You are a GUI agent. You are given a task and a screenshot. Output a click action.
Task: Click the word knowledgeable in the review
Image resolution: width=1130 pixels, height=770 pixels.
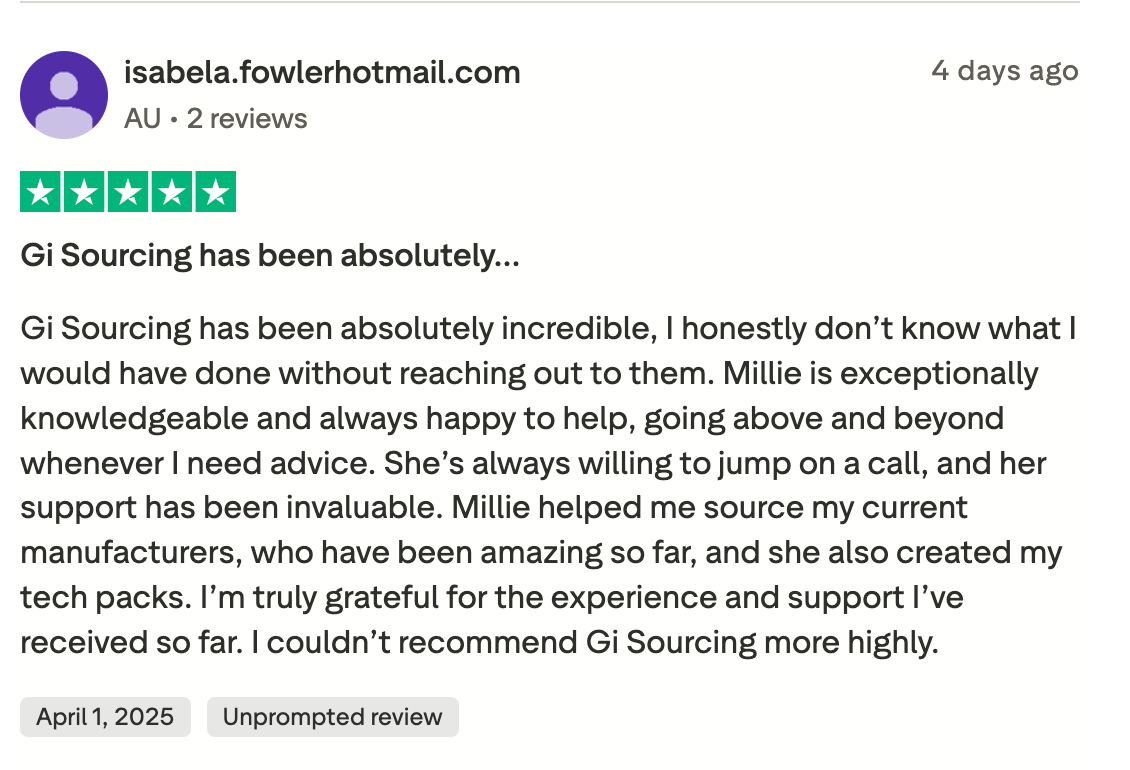(x=134, y=419)
